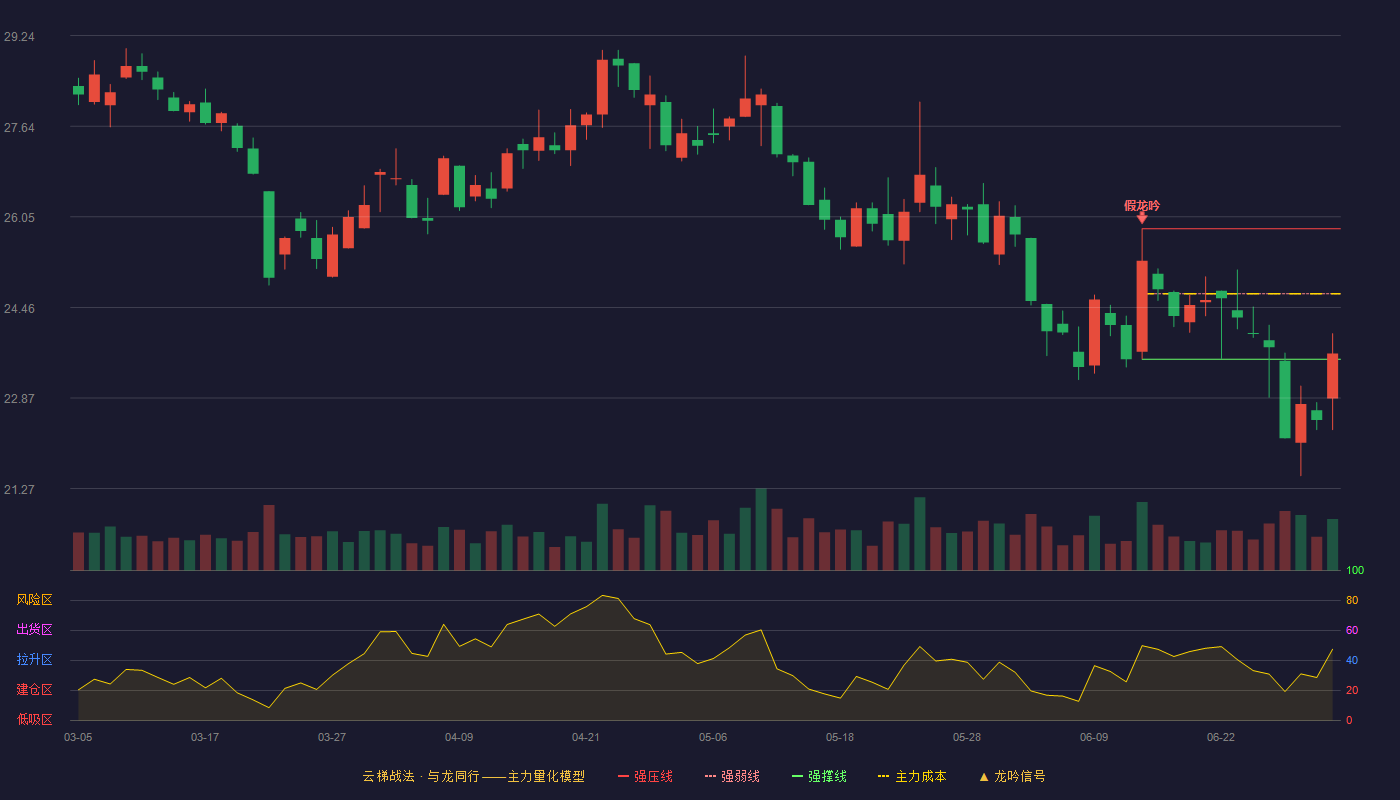Click the 03-05 date label

[78, 737]
